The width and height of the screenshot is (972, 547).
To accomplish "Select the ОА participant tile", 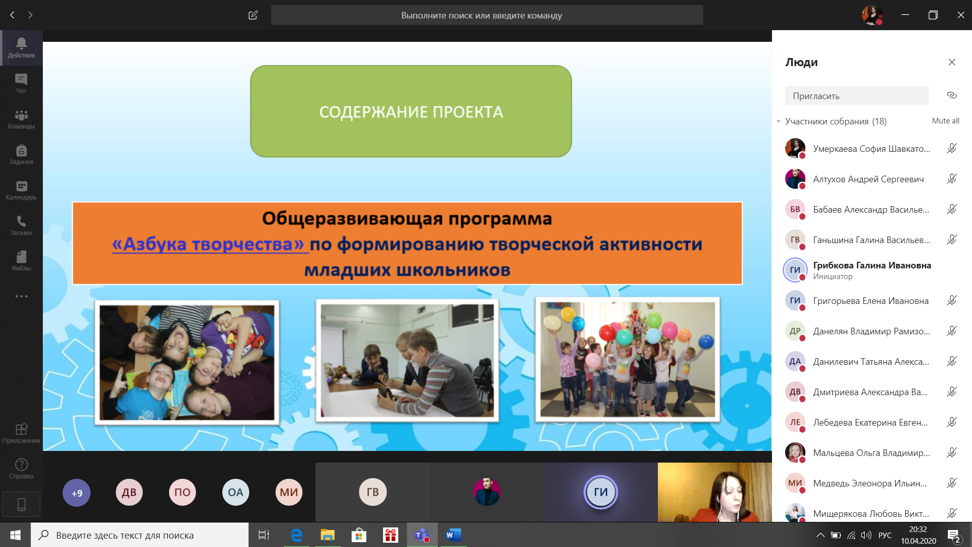I will pyautogui.click(x=236, y=492).
